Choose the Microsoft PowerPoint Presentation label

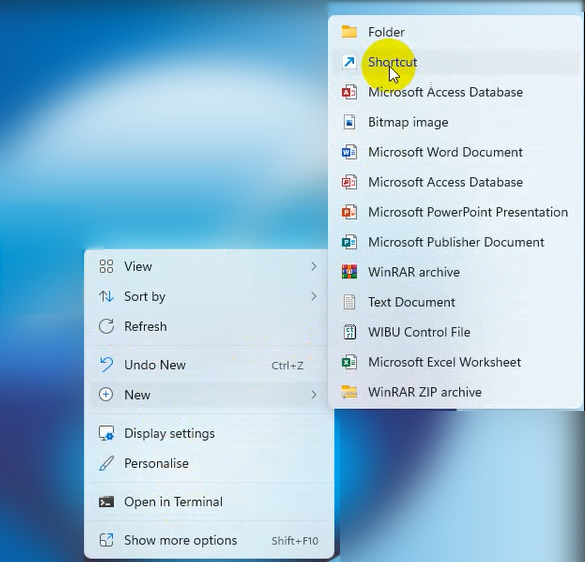click(x=468, y=212)
